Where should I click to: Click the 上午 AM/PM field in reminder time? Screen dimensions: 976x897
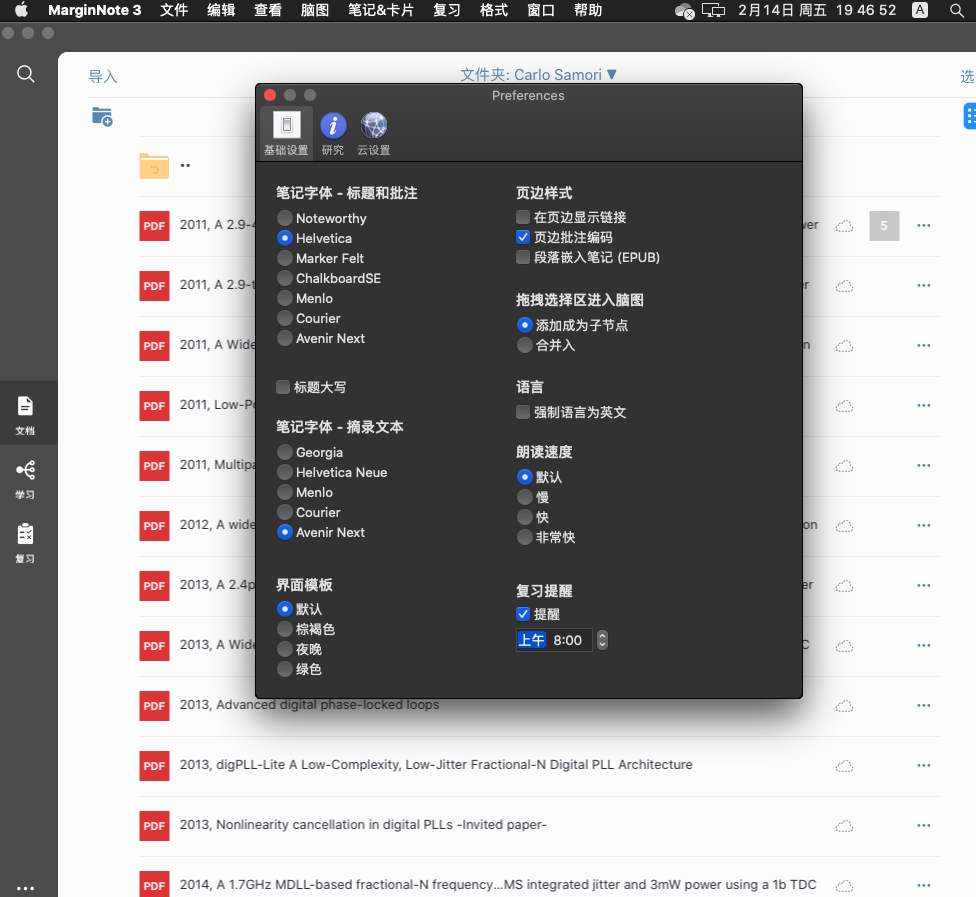click(x=532, y=640)
